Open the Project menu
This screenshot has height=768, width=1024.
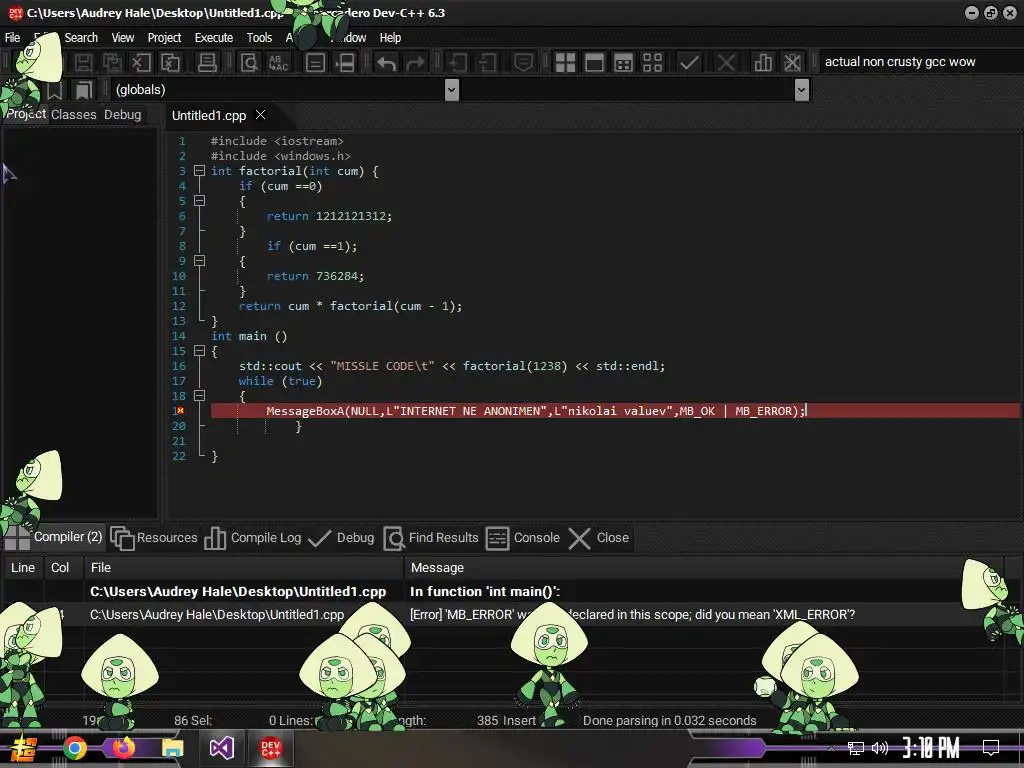coord(164,38)
